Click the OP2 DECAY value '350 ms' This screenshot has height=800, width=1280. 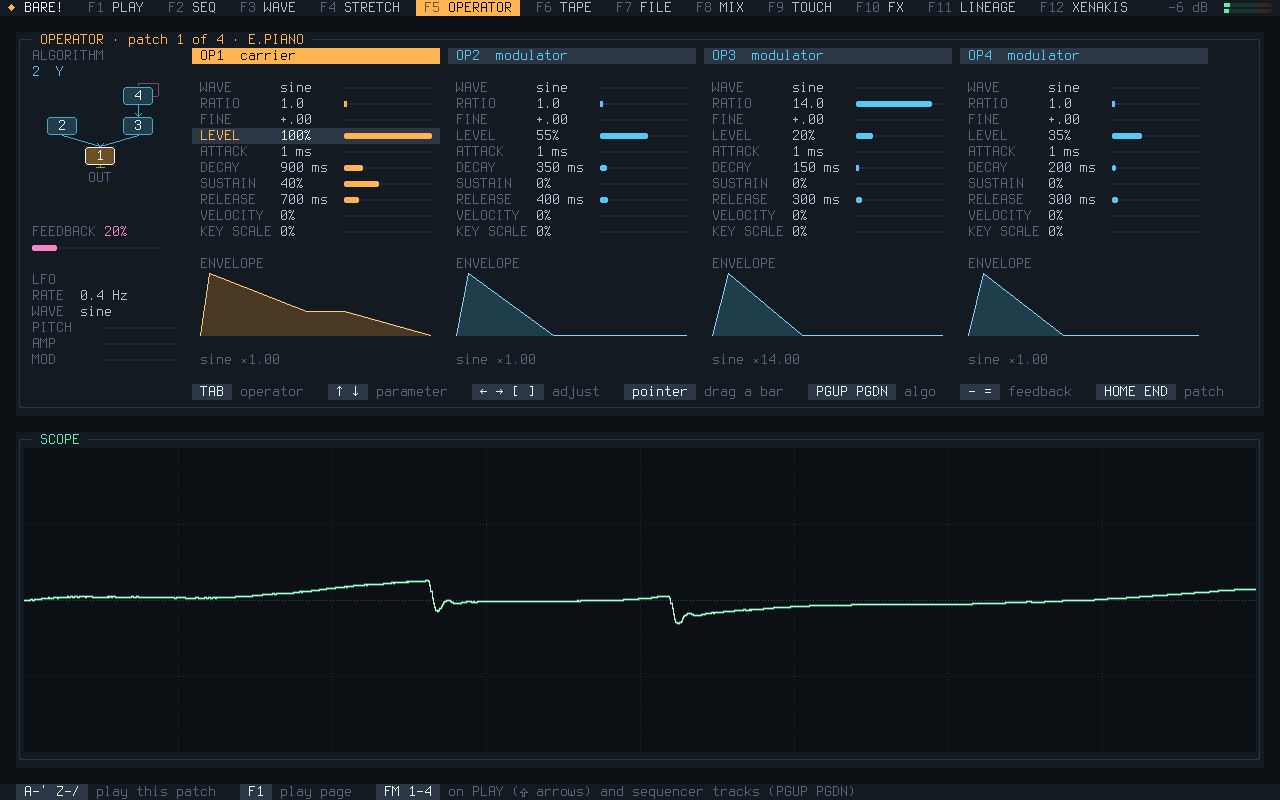(560, 168)
